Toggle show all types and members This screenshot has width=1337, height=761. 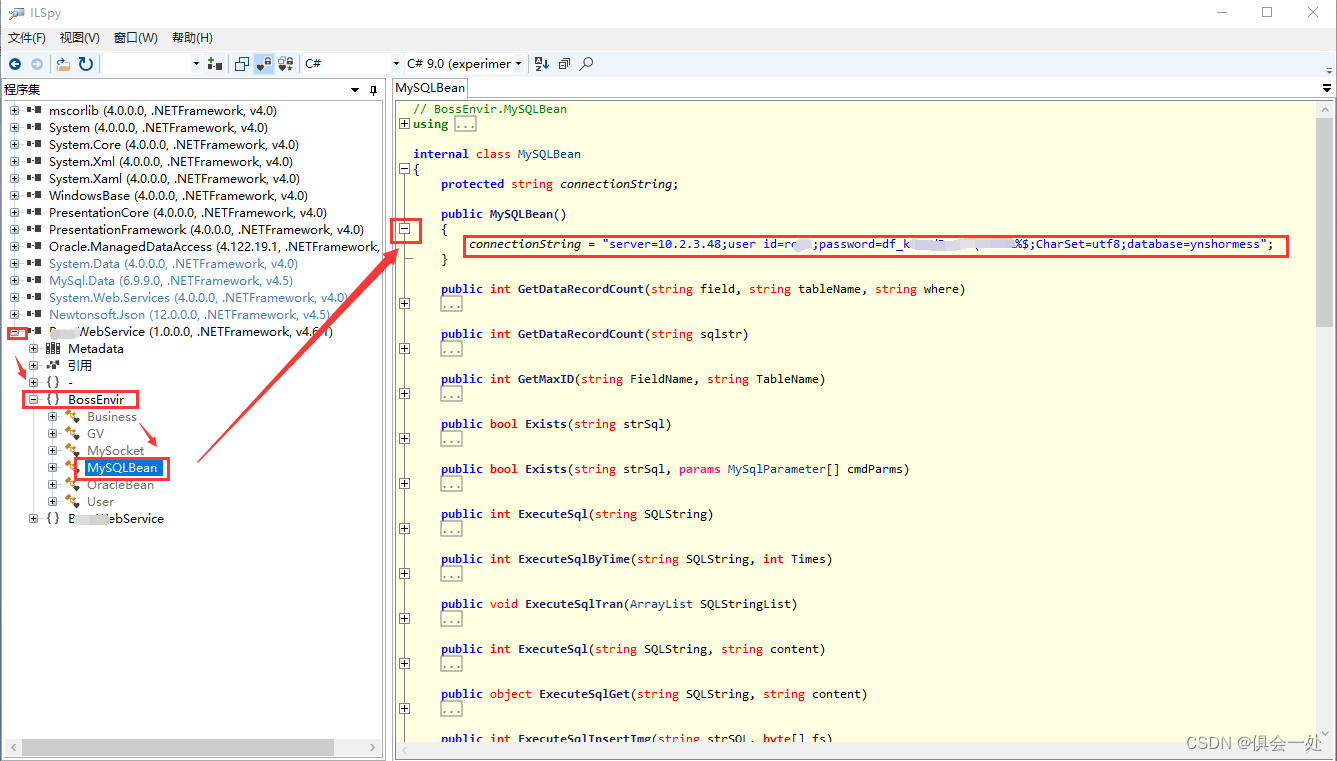tap(285, 64)
